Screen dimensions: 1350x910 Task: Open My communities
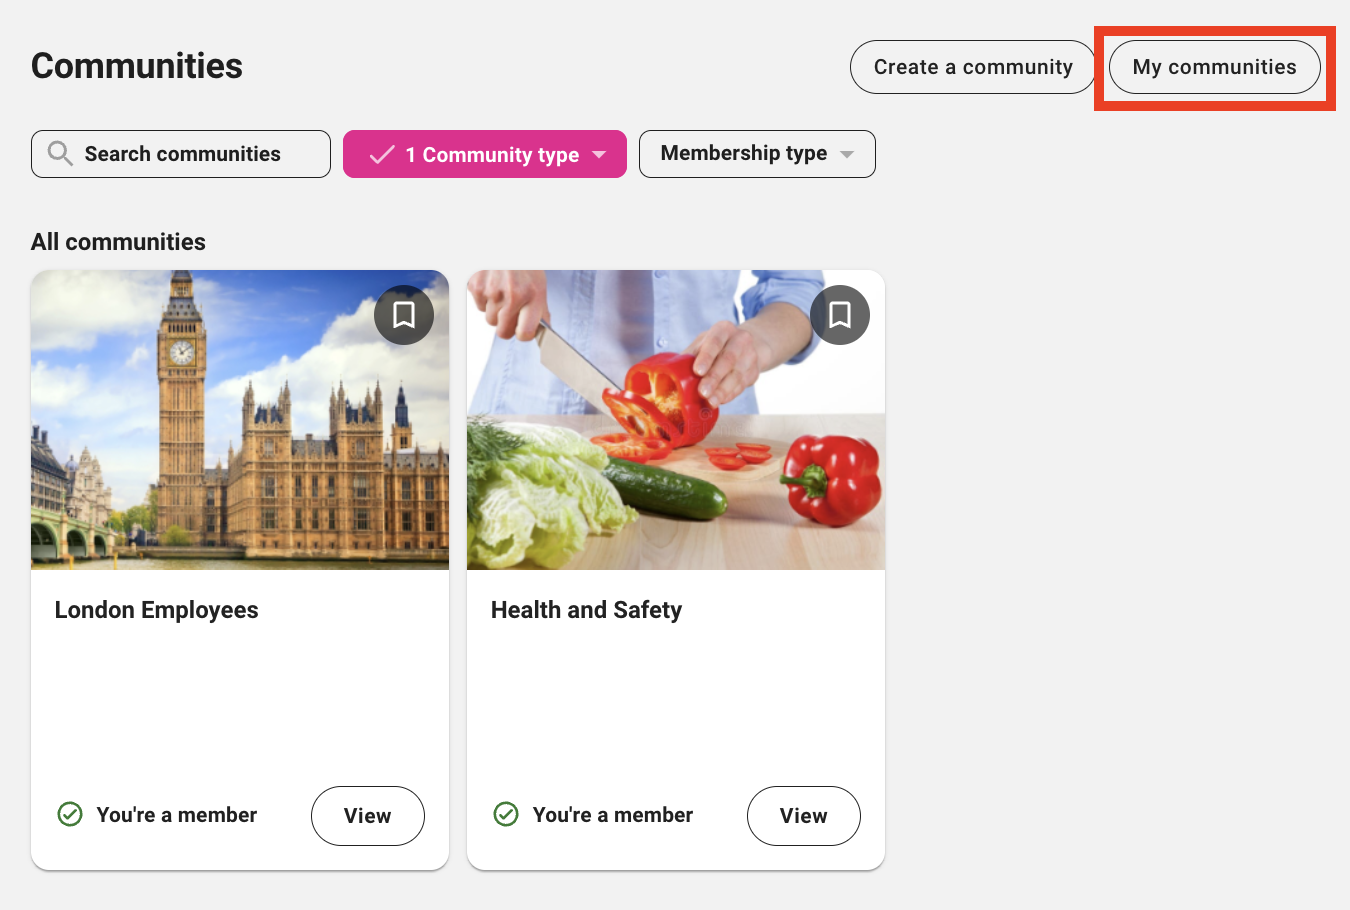tap(1214, 67)
